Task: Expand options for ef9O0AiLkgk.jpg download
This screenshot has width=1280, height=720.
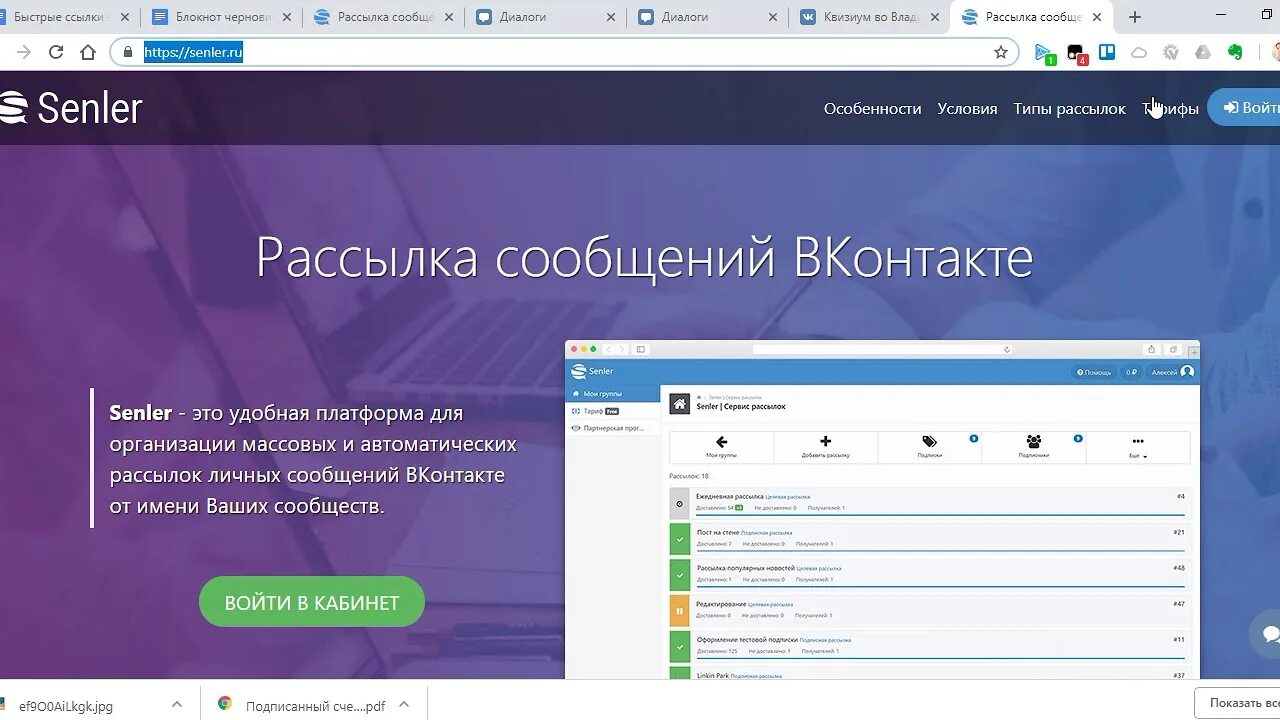Action: 177,704
